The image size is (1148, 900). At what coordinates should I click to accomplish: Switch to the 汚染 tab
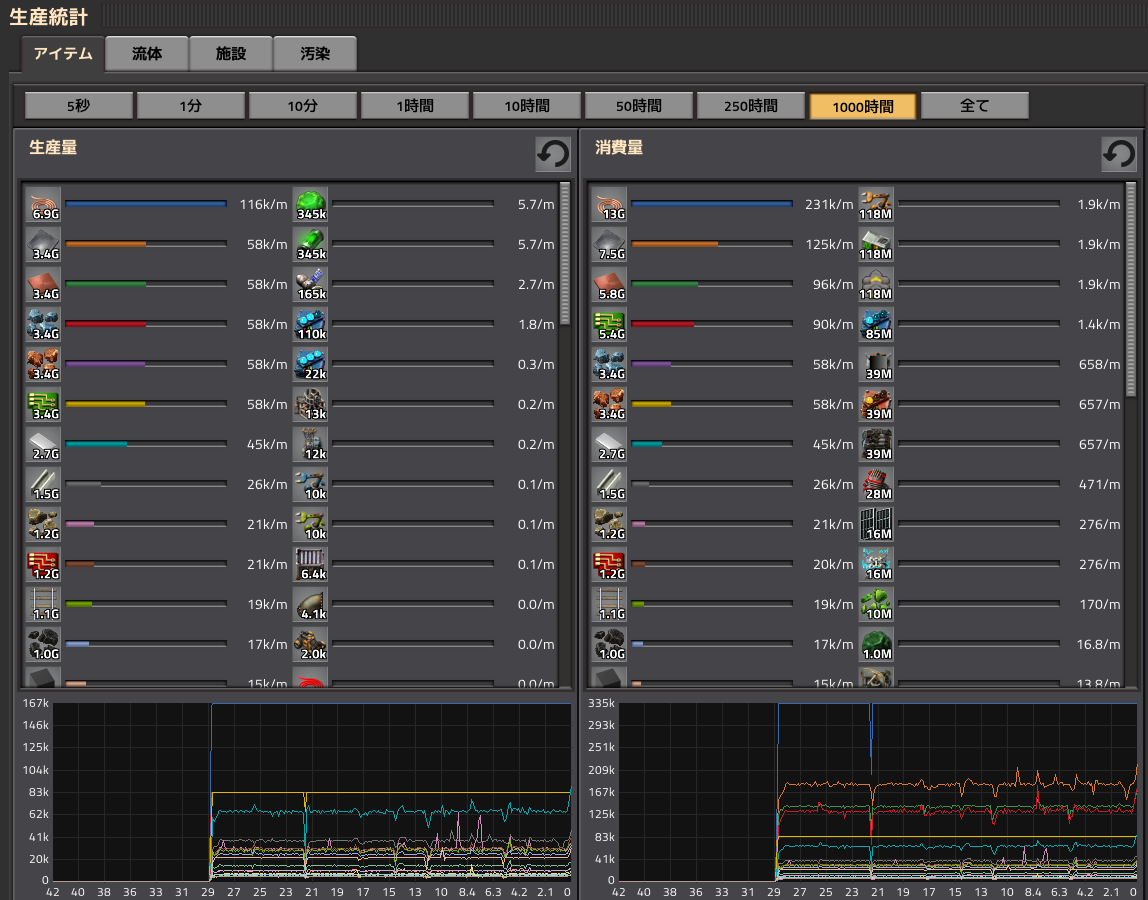tap(315, 54)
